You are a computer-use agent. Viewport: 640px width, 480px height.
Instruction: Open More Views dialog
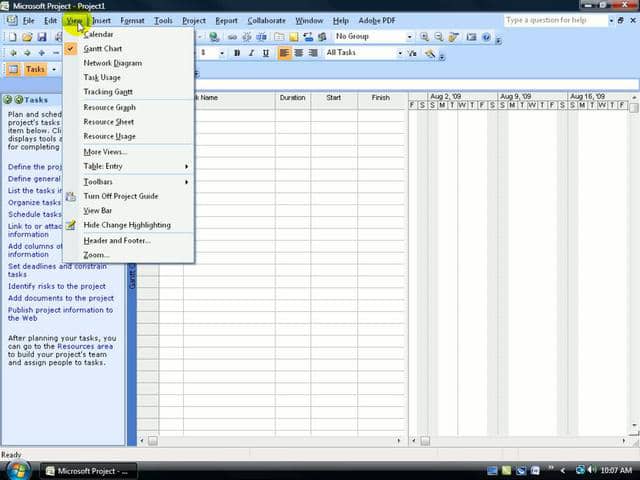[128, 152]
